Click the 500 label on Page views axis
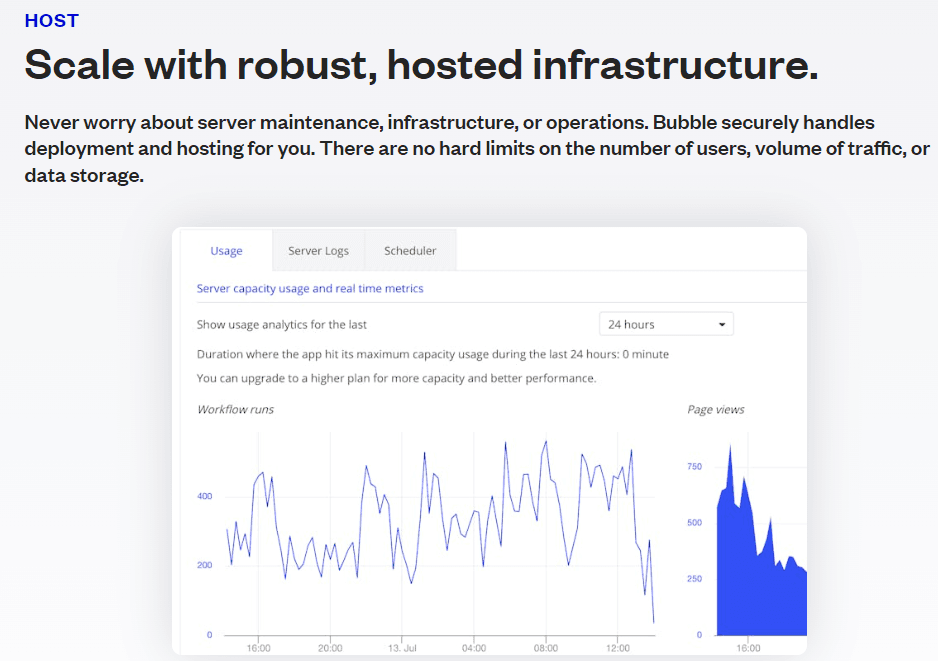938x661 pixels. point(695,523)
